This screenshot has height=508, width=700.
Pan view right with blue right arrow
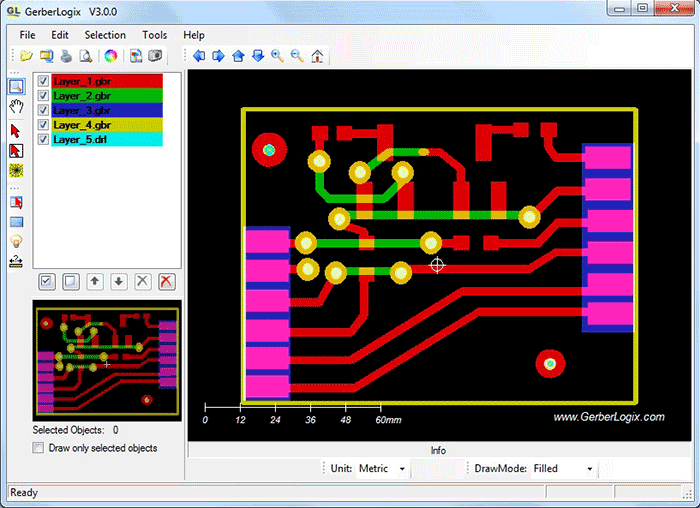pos(218,56)
